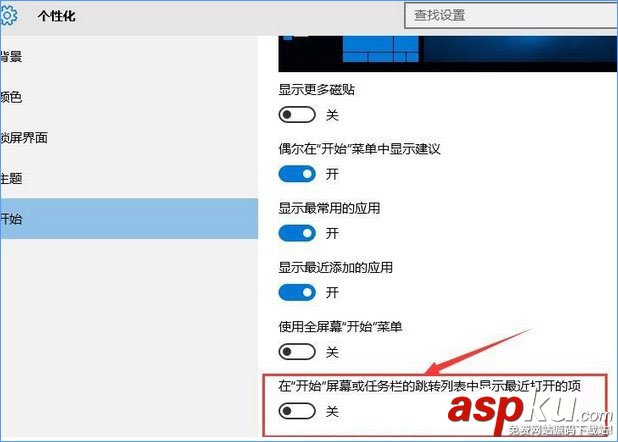Enable the 使用全屏幕开始菜单 toggle
Screen dimensions: 618x442
[297, 352]
